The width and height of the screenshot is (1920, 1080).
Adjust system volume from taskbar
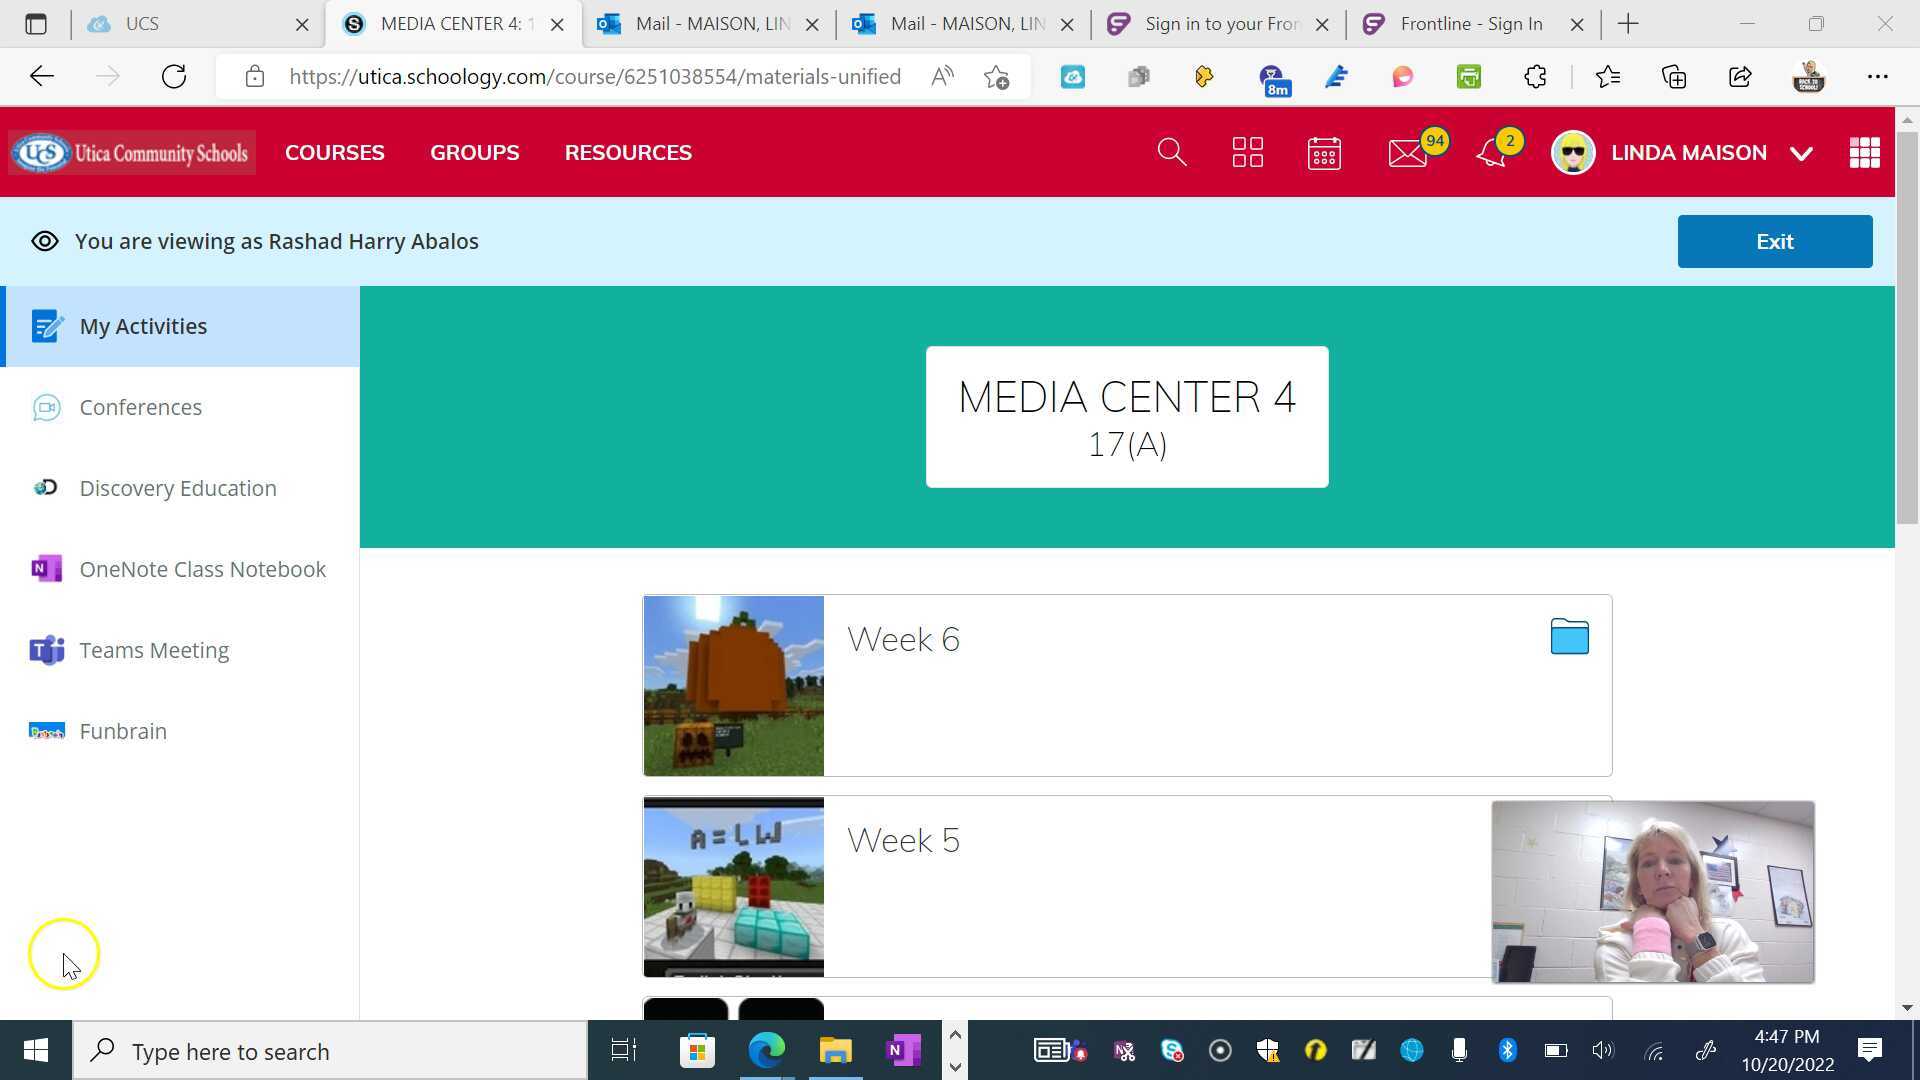click(1602, 1050)
